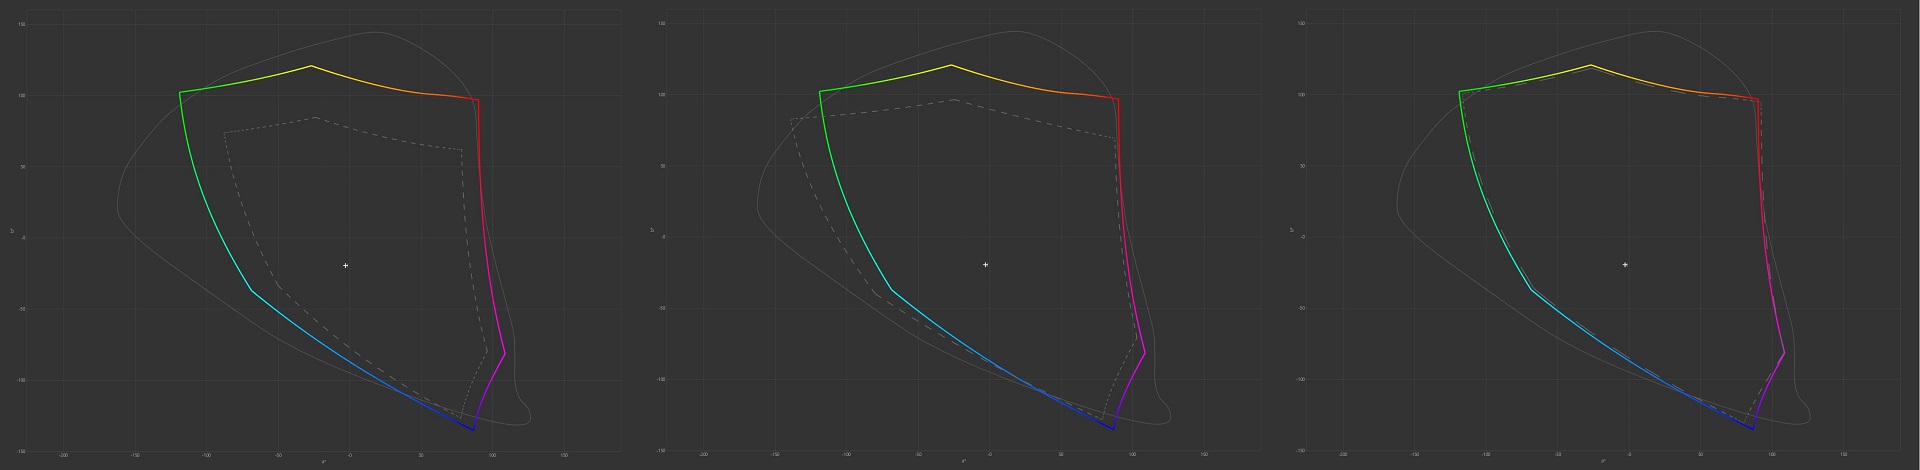Click the dashed gamut's top peak in left plot
This screenshot has height=470, width=1920.
point(315,118)
